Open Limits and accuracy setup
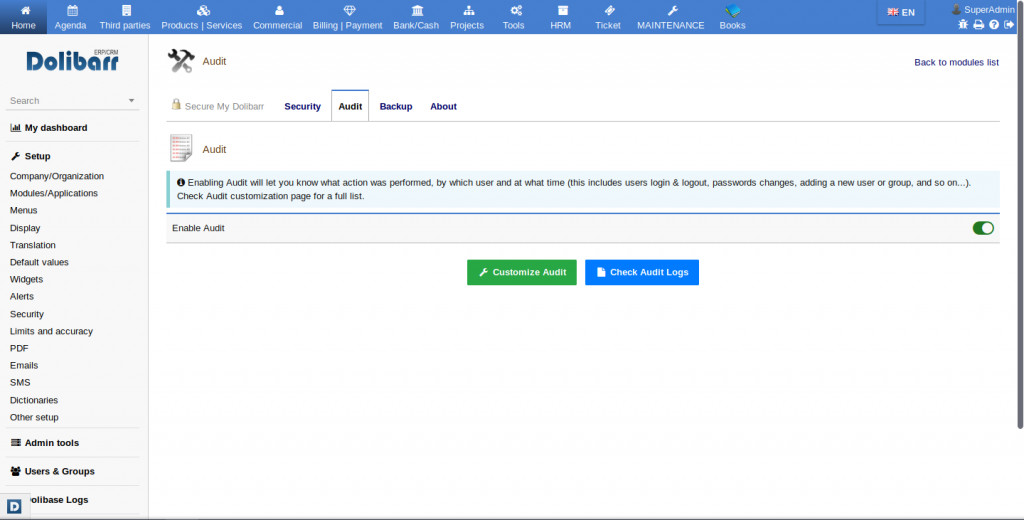This screenshot has width=1024, height=520. coord(51,331)
